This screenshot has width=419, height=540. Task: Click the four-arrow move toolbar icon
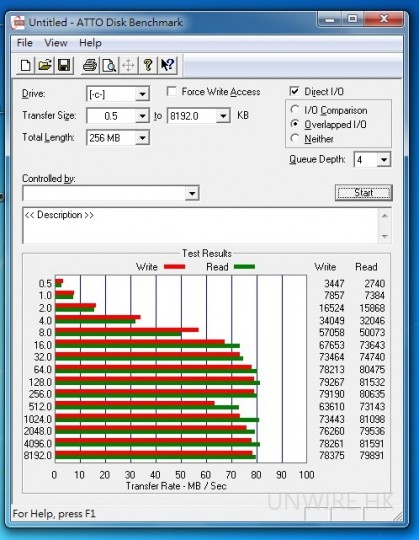pos(128,65)
